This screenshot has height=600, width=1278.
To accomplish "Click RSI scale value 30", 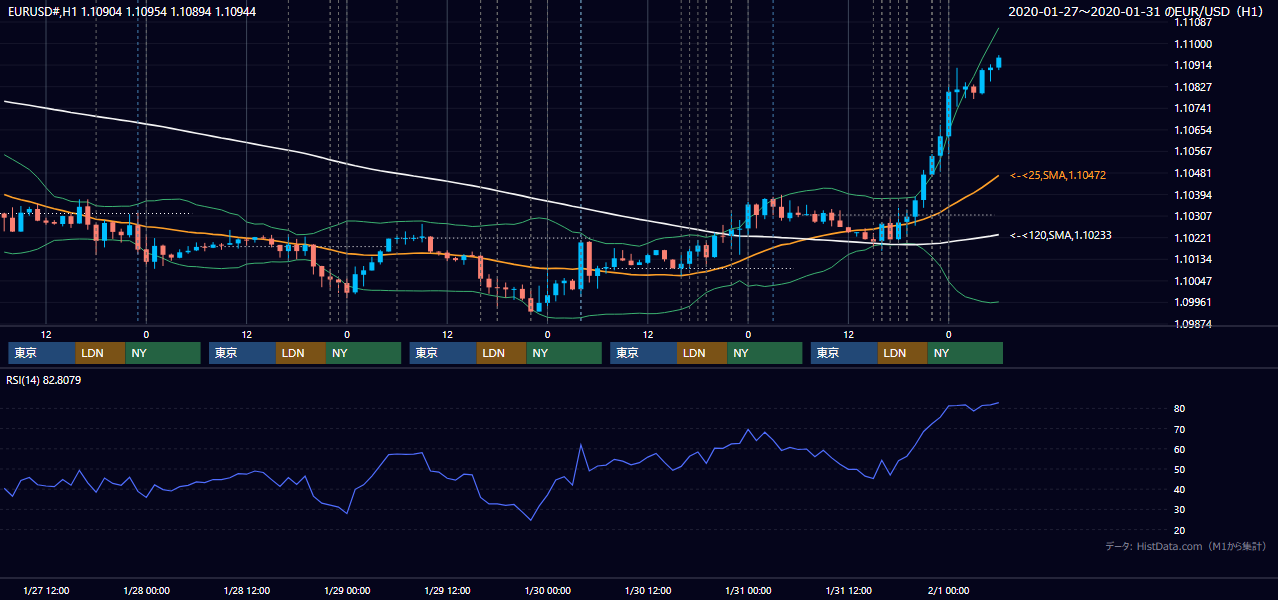I will [x=1180, y=510].
